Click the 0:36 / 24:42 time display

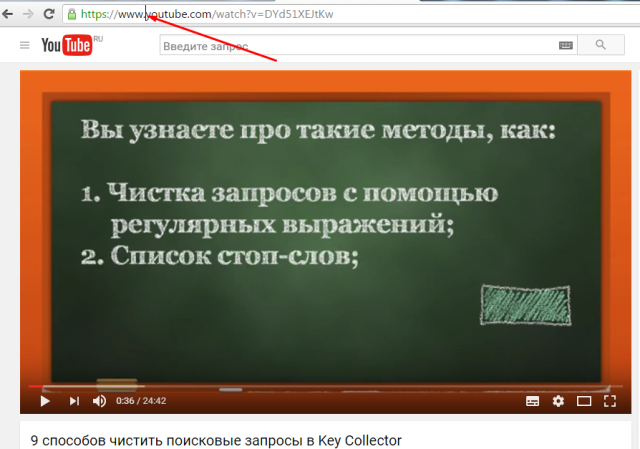pyautogui.click(x=141, y=401)
